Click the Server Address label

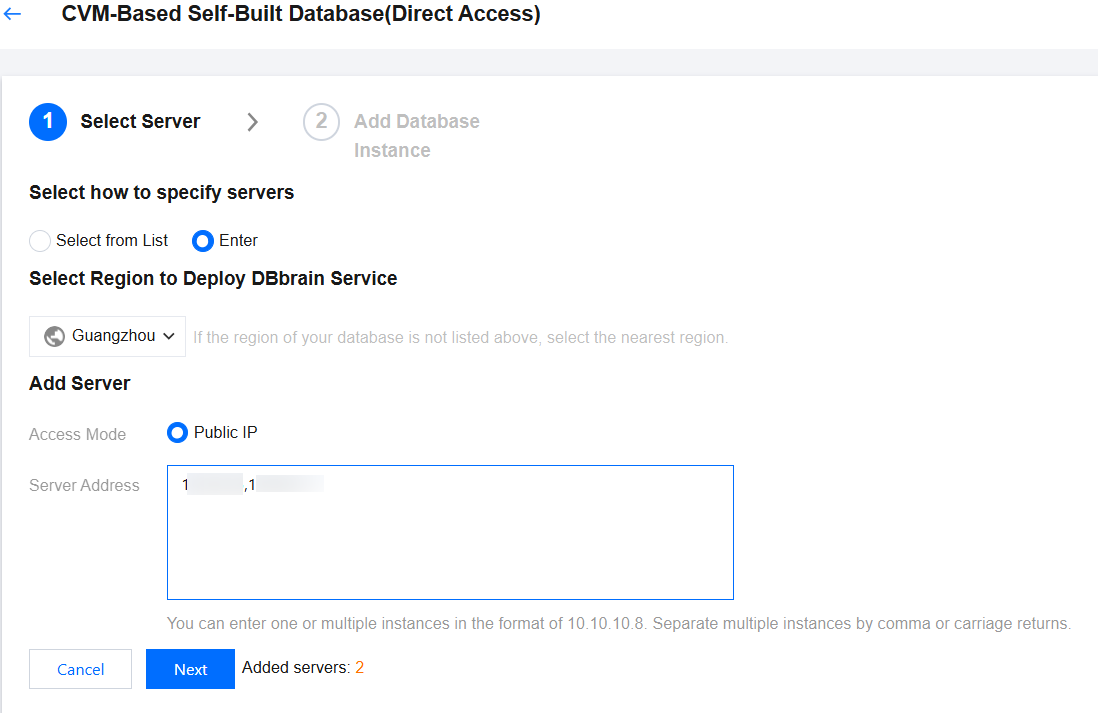pos(84,486)
